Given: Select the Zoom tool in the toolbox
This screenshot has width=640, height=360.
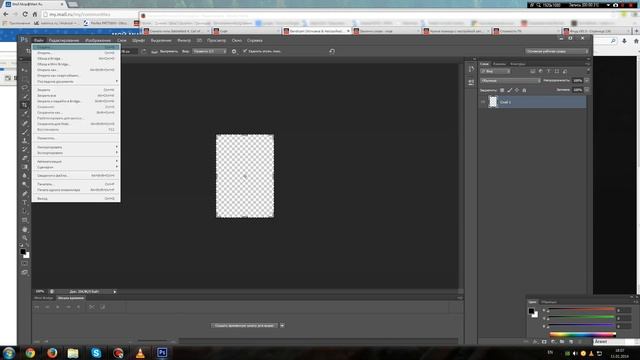Looking at the screenshot, I should coord(24,238).
